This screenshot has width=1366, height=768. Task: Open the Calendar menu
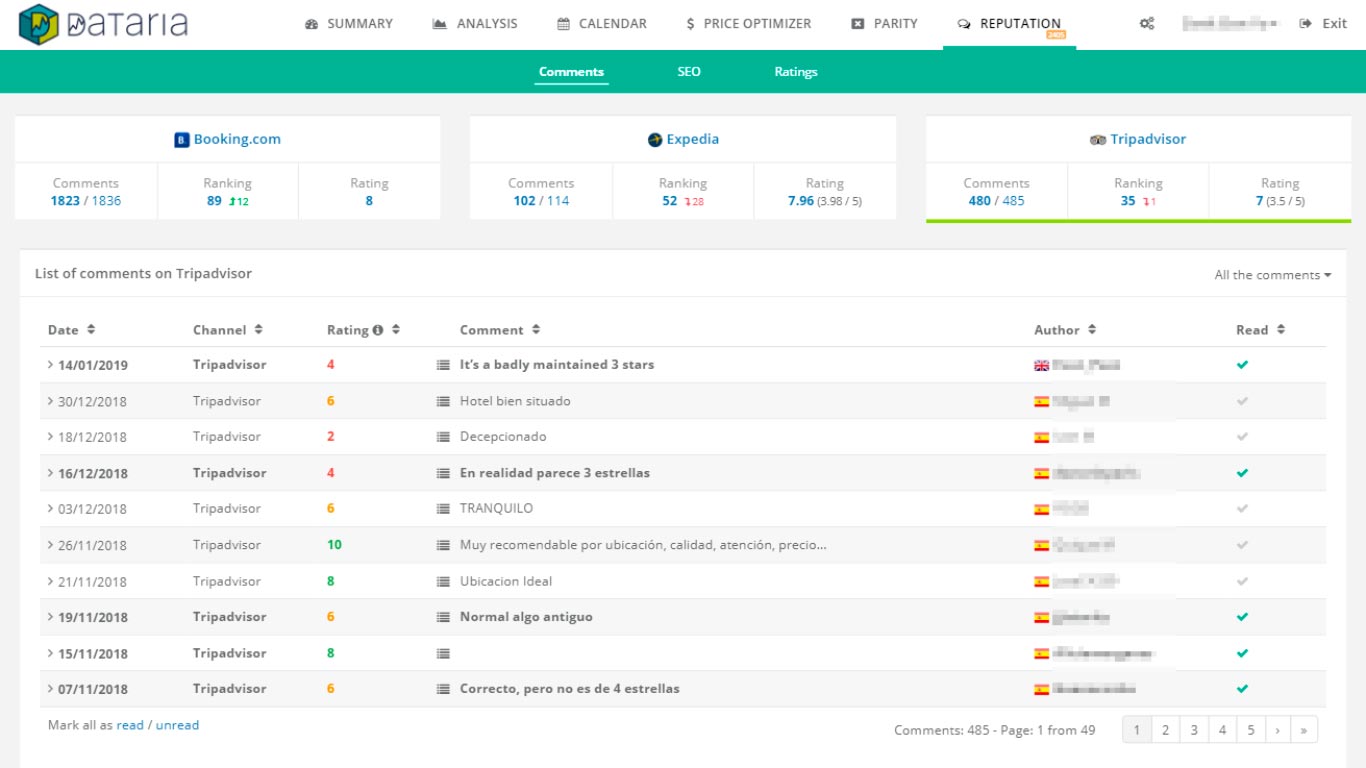[x=602, y=24]
